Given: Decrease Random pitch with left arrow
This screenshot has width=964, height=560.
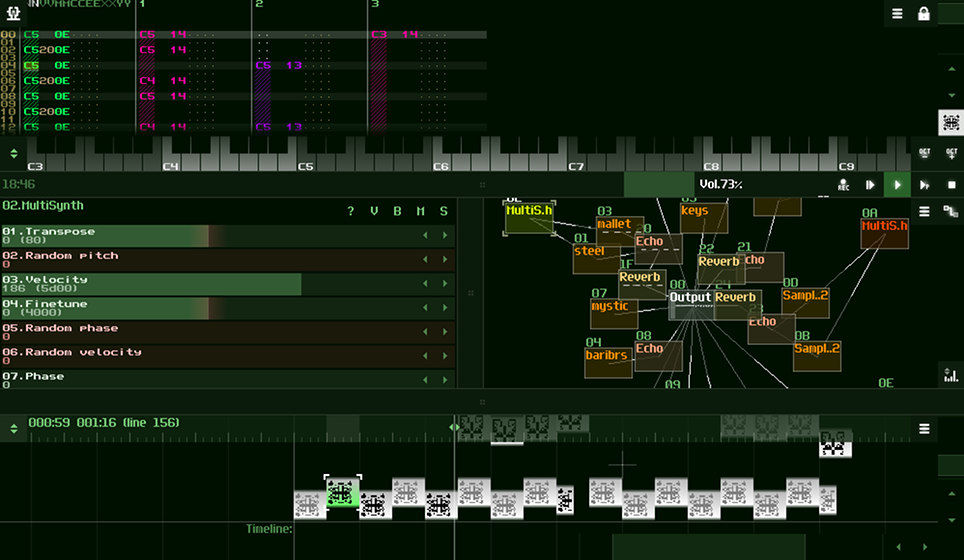Looking at the screenshot, I should pos(425,259).
